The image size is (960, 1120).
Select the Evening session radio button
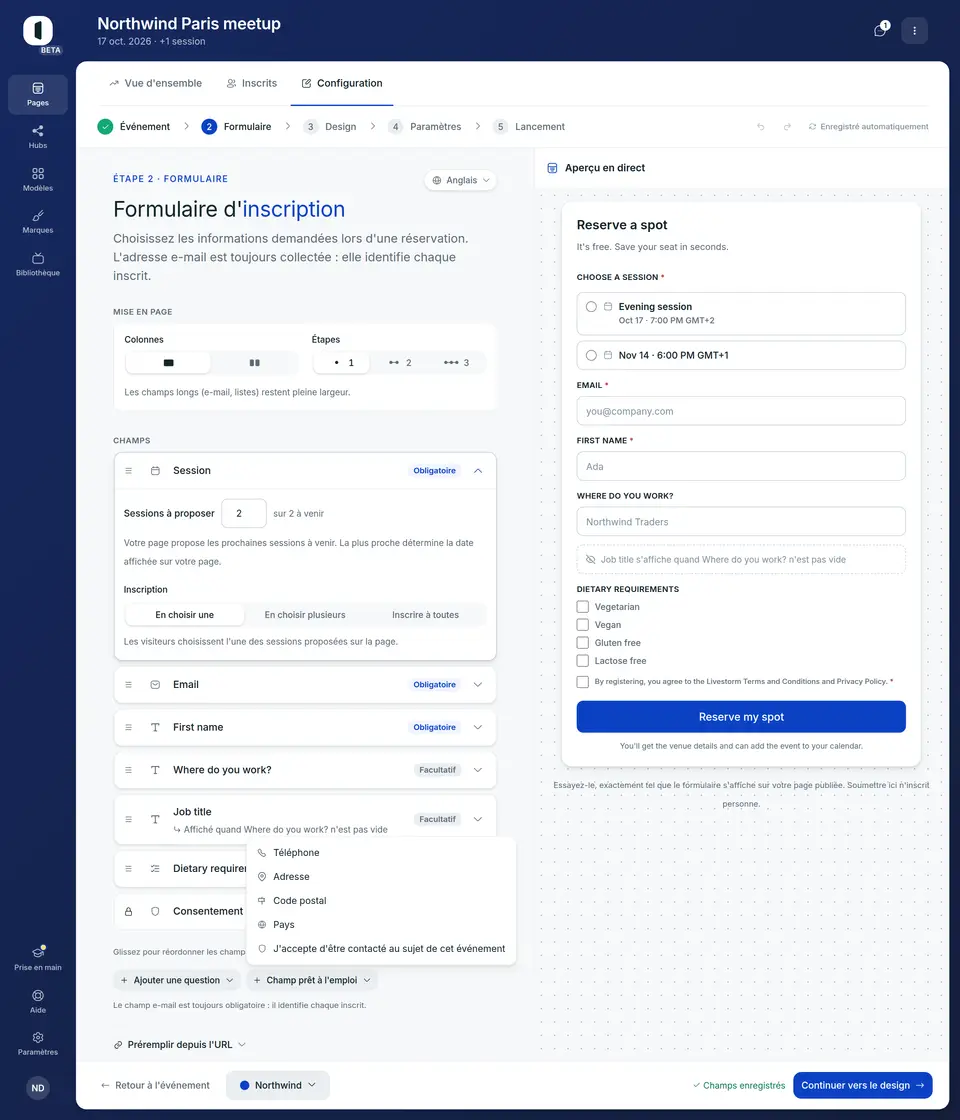[591, 306]
